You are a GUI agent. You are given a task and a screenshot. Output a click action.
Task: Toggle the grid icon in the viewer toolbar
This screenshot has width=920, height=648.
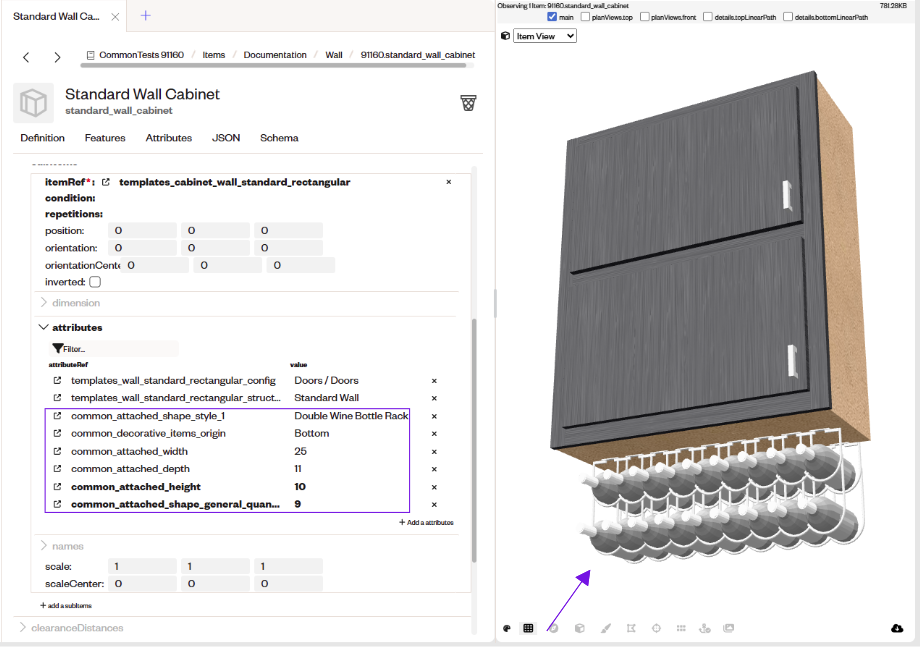(528, 628)
